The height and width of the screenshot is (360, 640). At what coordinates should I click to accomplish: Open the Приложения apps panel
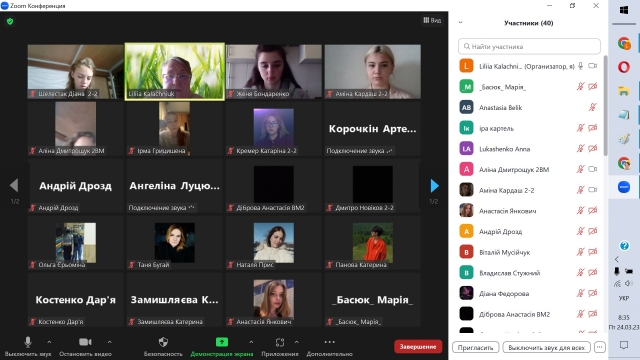click(x=280, y=346)
